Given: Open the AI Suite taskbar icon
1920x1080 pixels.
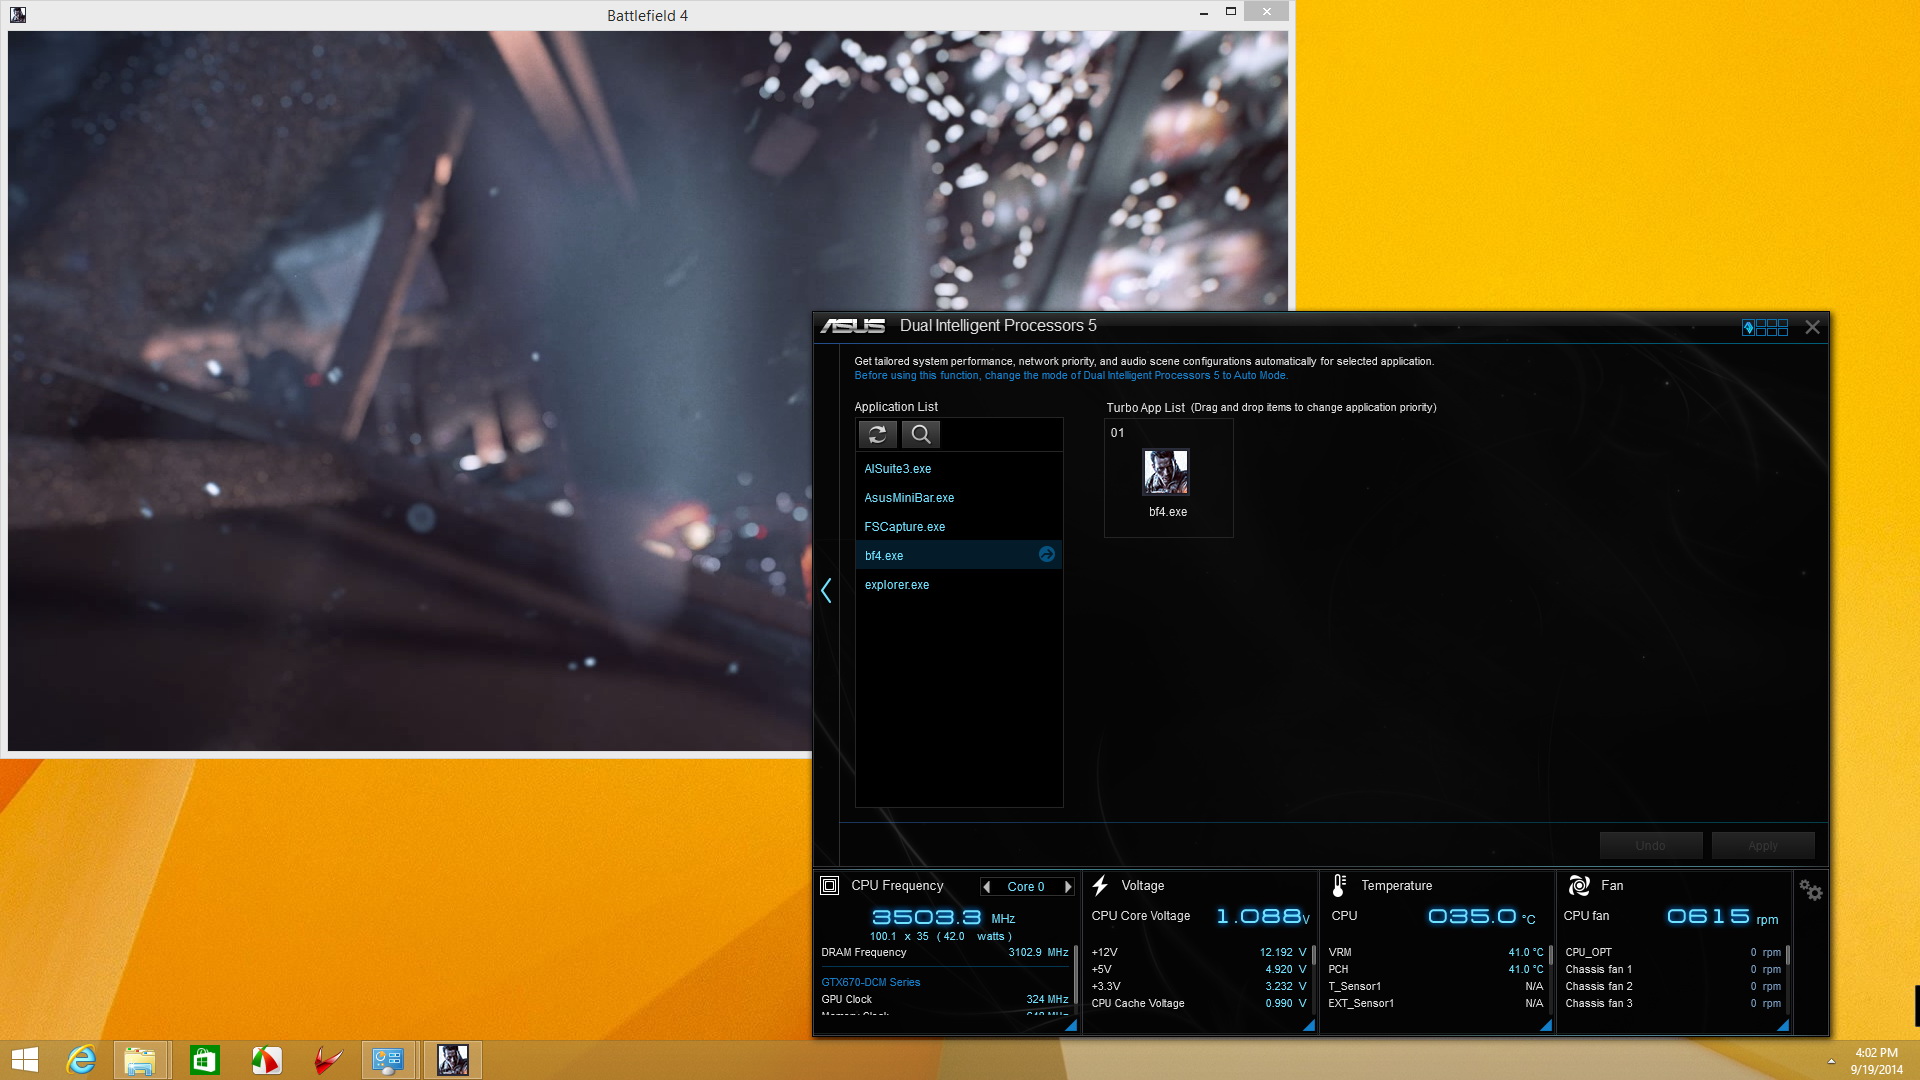Looking at the screenshot, I should [388, 1060].
